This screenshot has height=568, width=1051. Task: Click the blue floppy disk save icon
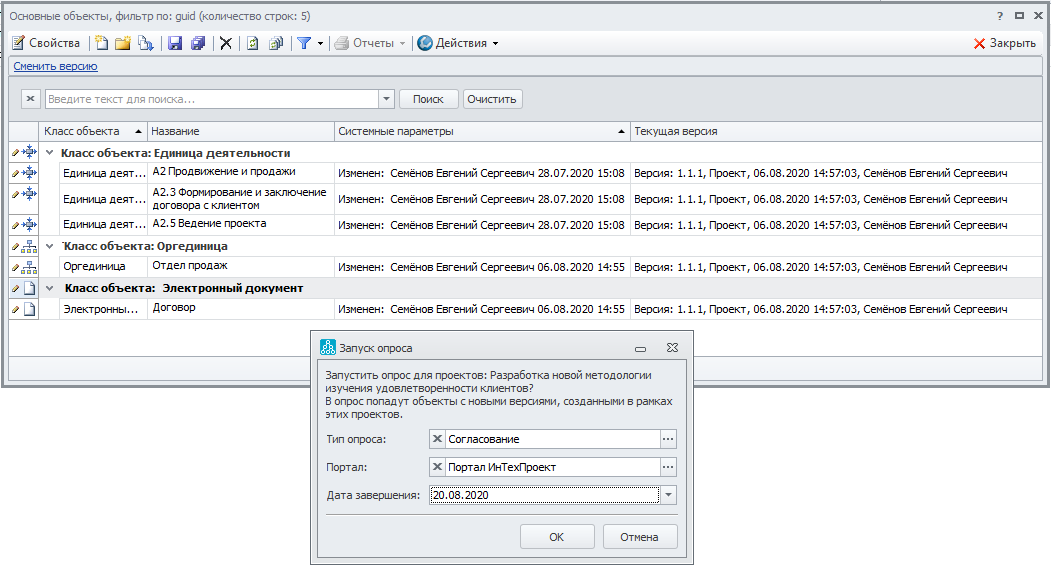click(x=175, y=43)
